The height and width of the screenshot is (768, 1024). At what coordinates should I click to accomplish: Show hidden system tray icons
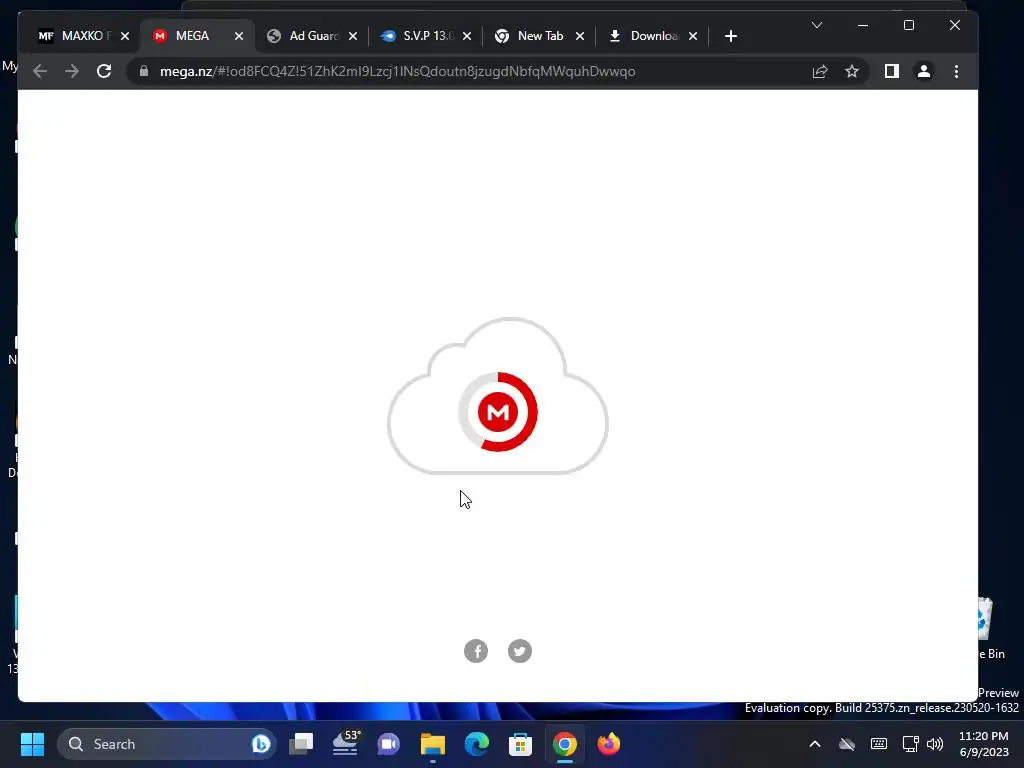coord(815,744)
